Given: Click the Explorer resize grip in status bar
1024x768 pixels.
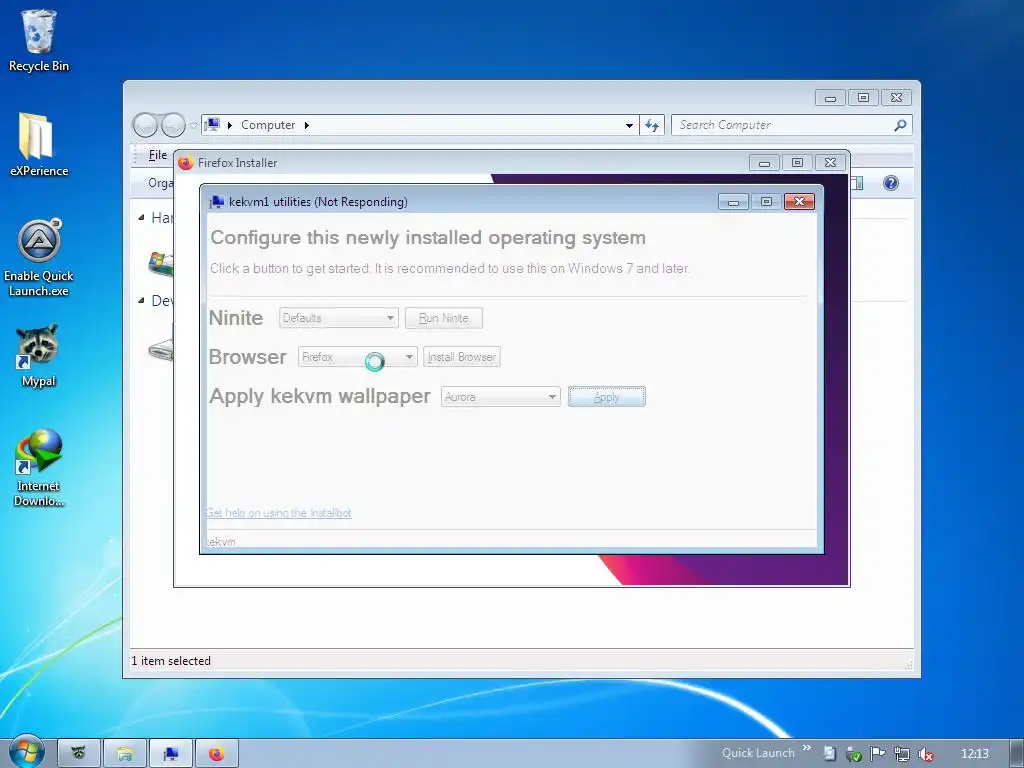Looking at the screenshot, I should (x=908, y=665).
